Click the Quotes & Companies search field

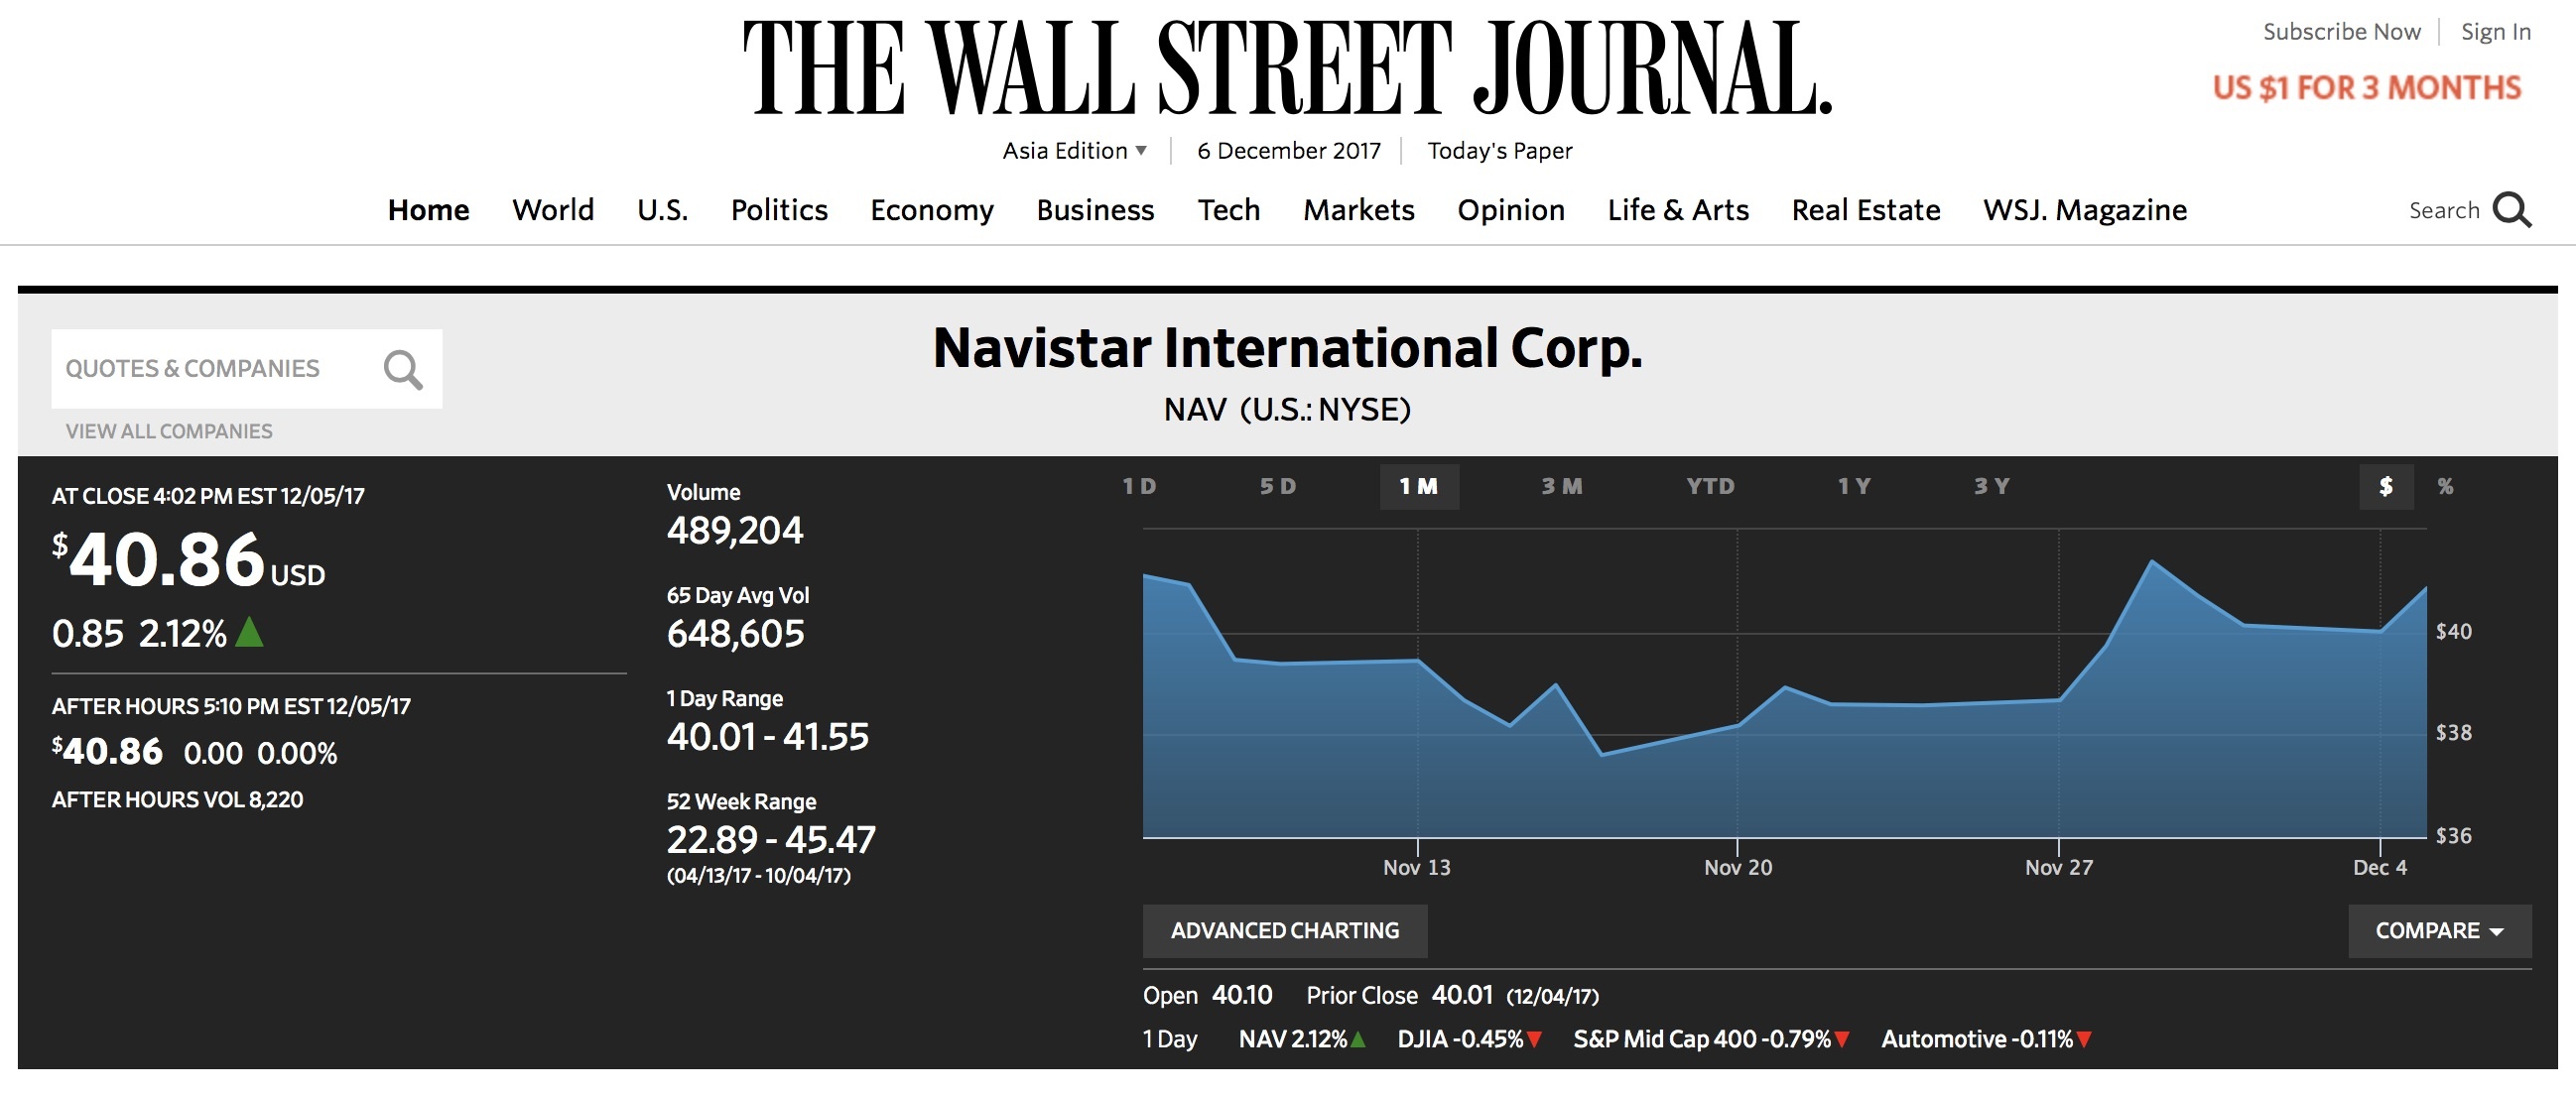pyautogui.click(x=210, y=369)
